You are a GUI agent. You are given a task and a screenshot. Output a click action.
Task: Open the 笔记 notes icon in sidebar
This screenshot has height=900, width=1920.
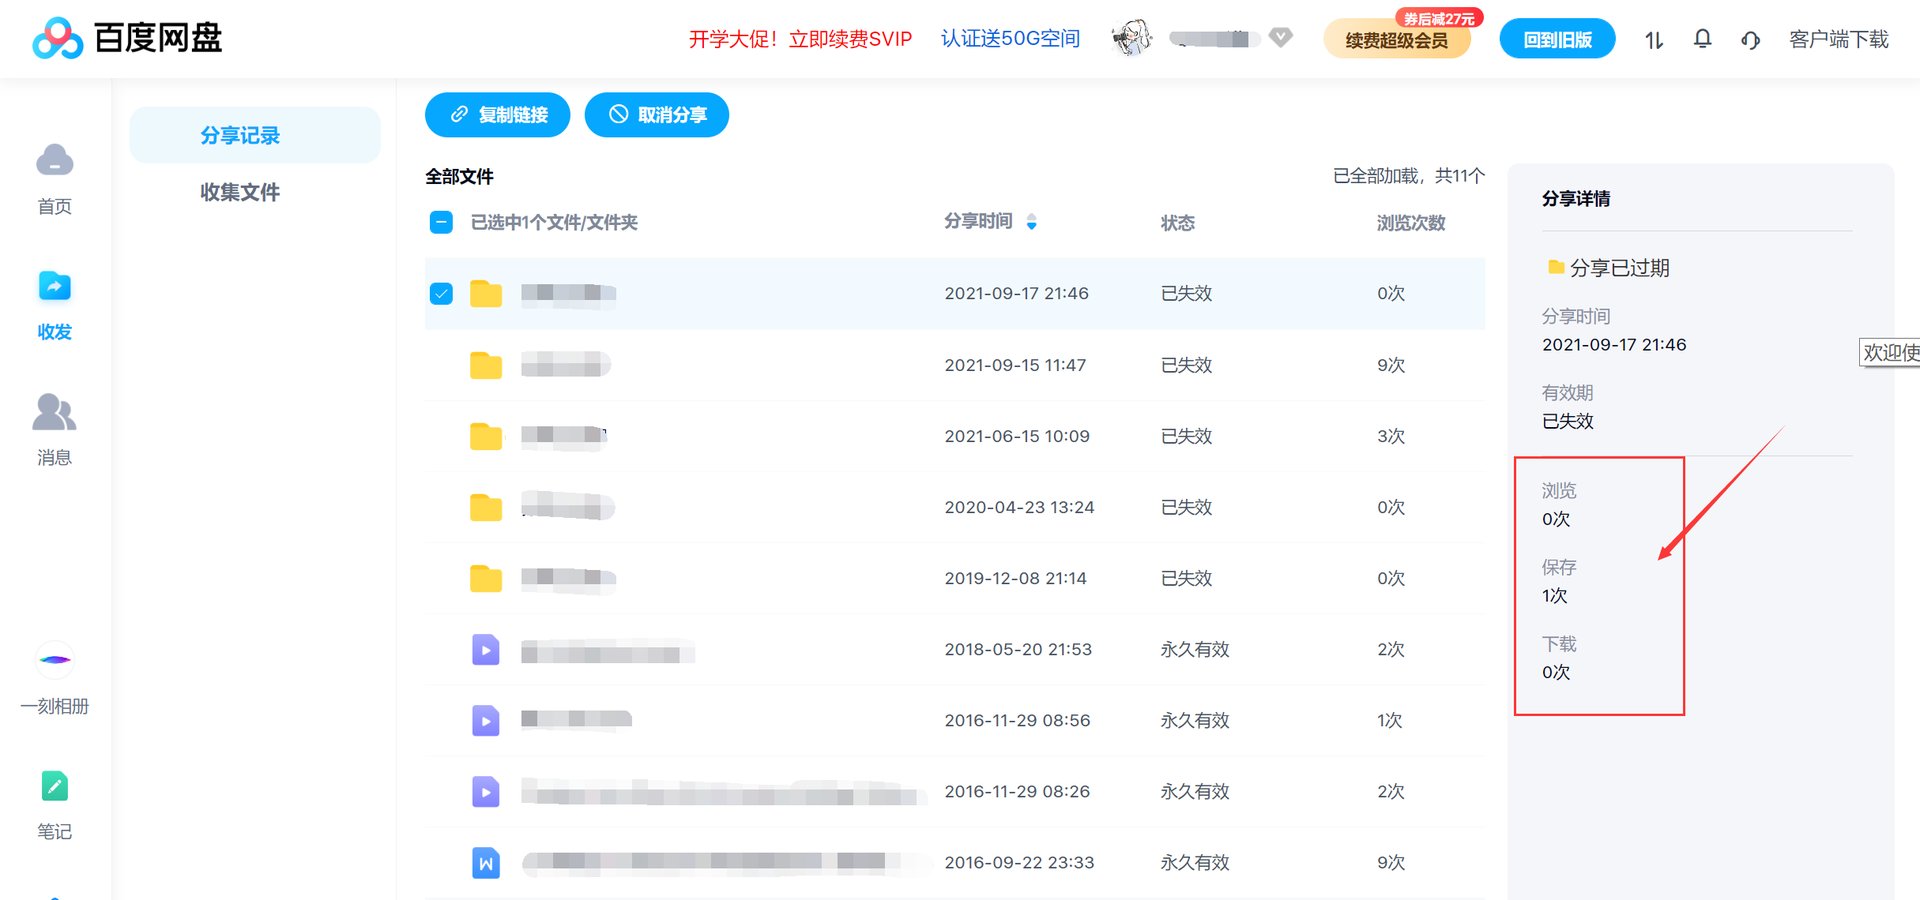[54, 787]
